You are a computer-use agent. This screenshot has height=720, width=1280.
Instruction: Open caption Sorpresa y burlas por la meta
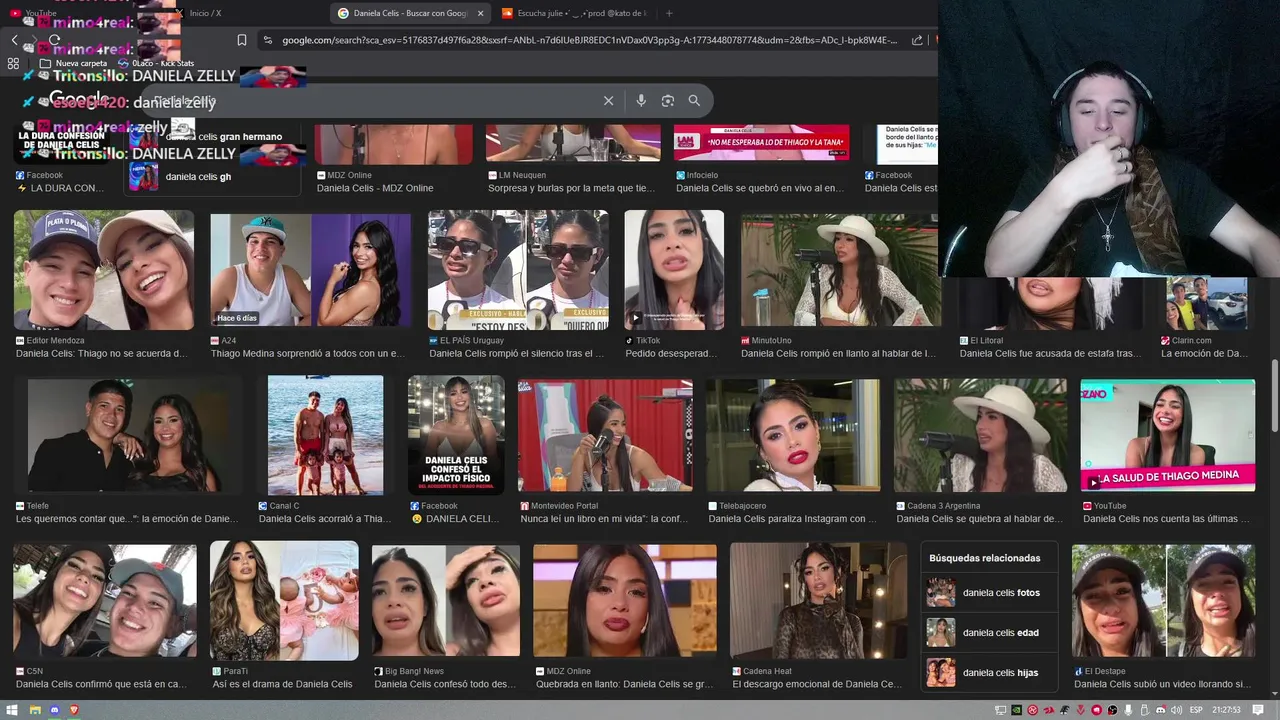click(571, 188)
